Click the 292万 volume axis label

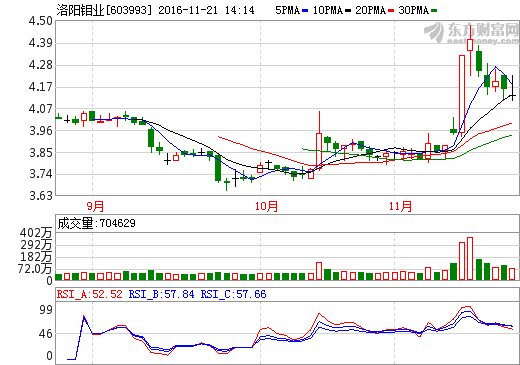pos(36,245)
